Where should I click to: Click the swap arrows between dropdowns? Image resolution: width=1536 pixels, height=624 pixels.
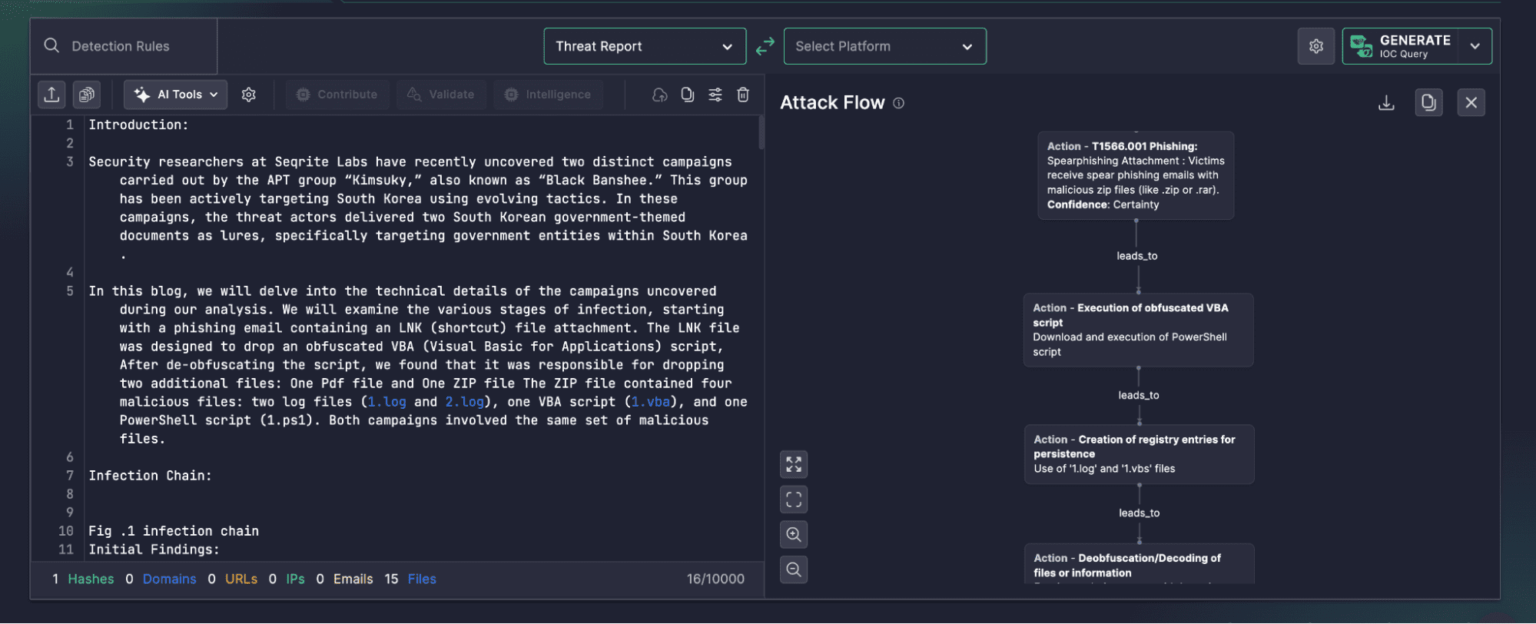765,46
